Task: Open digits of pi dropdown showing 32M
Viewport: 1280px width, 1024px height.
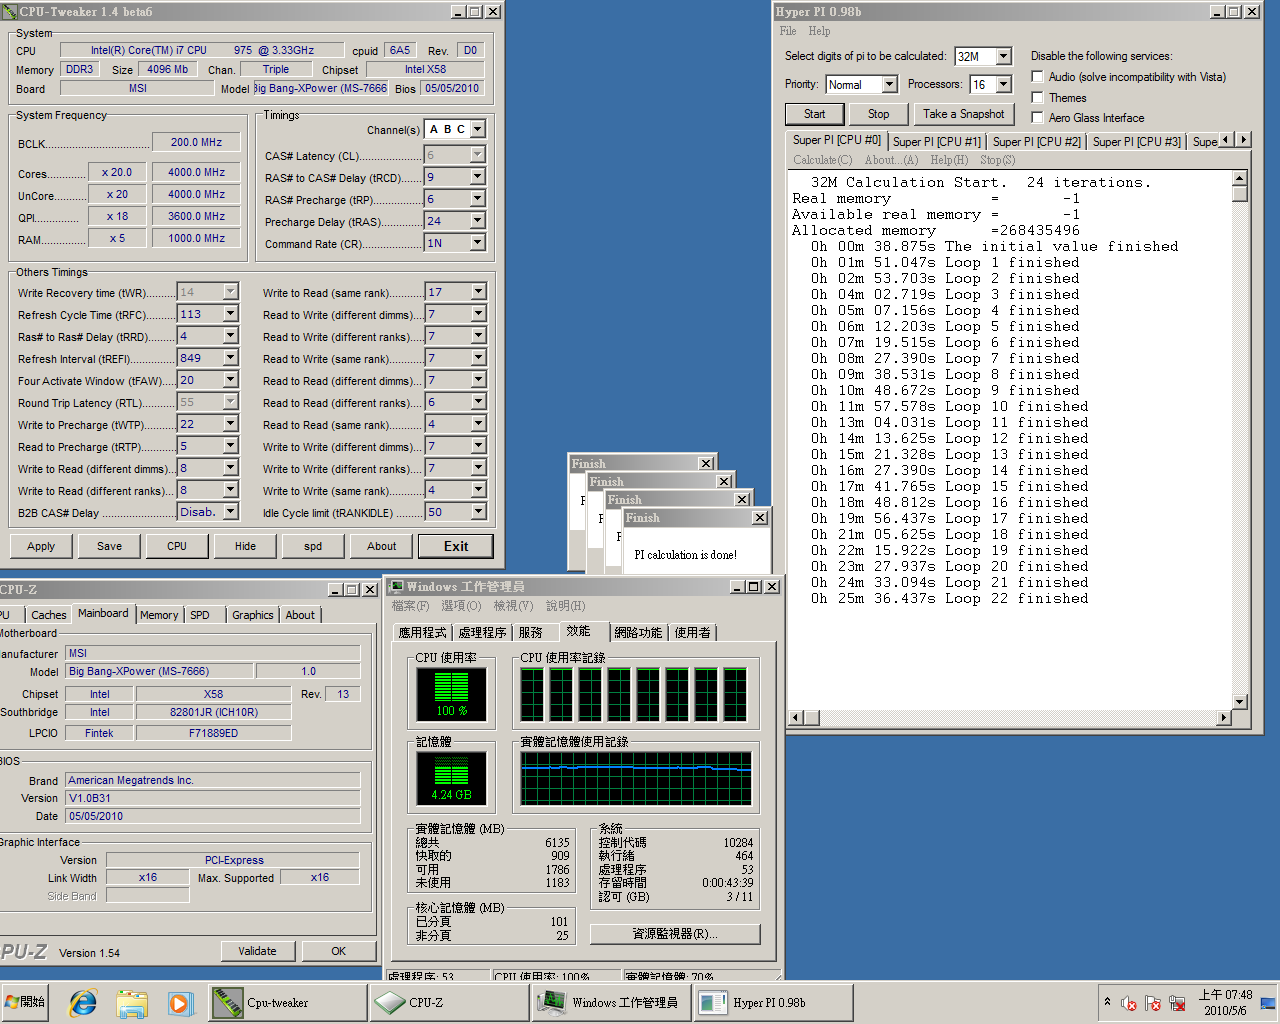Action: coord(1003,56)
